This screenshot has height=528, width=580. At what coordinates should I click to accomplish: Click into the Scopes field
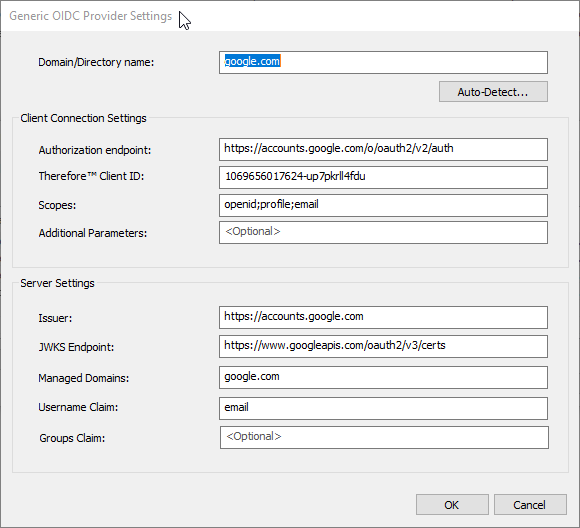point(383,205)
